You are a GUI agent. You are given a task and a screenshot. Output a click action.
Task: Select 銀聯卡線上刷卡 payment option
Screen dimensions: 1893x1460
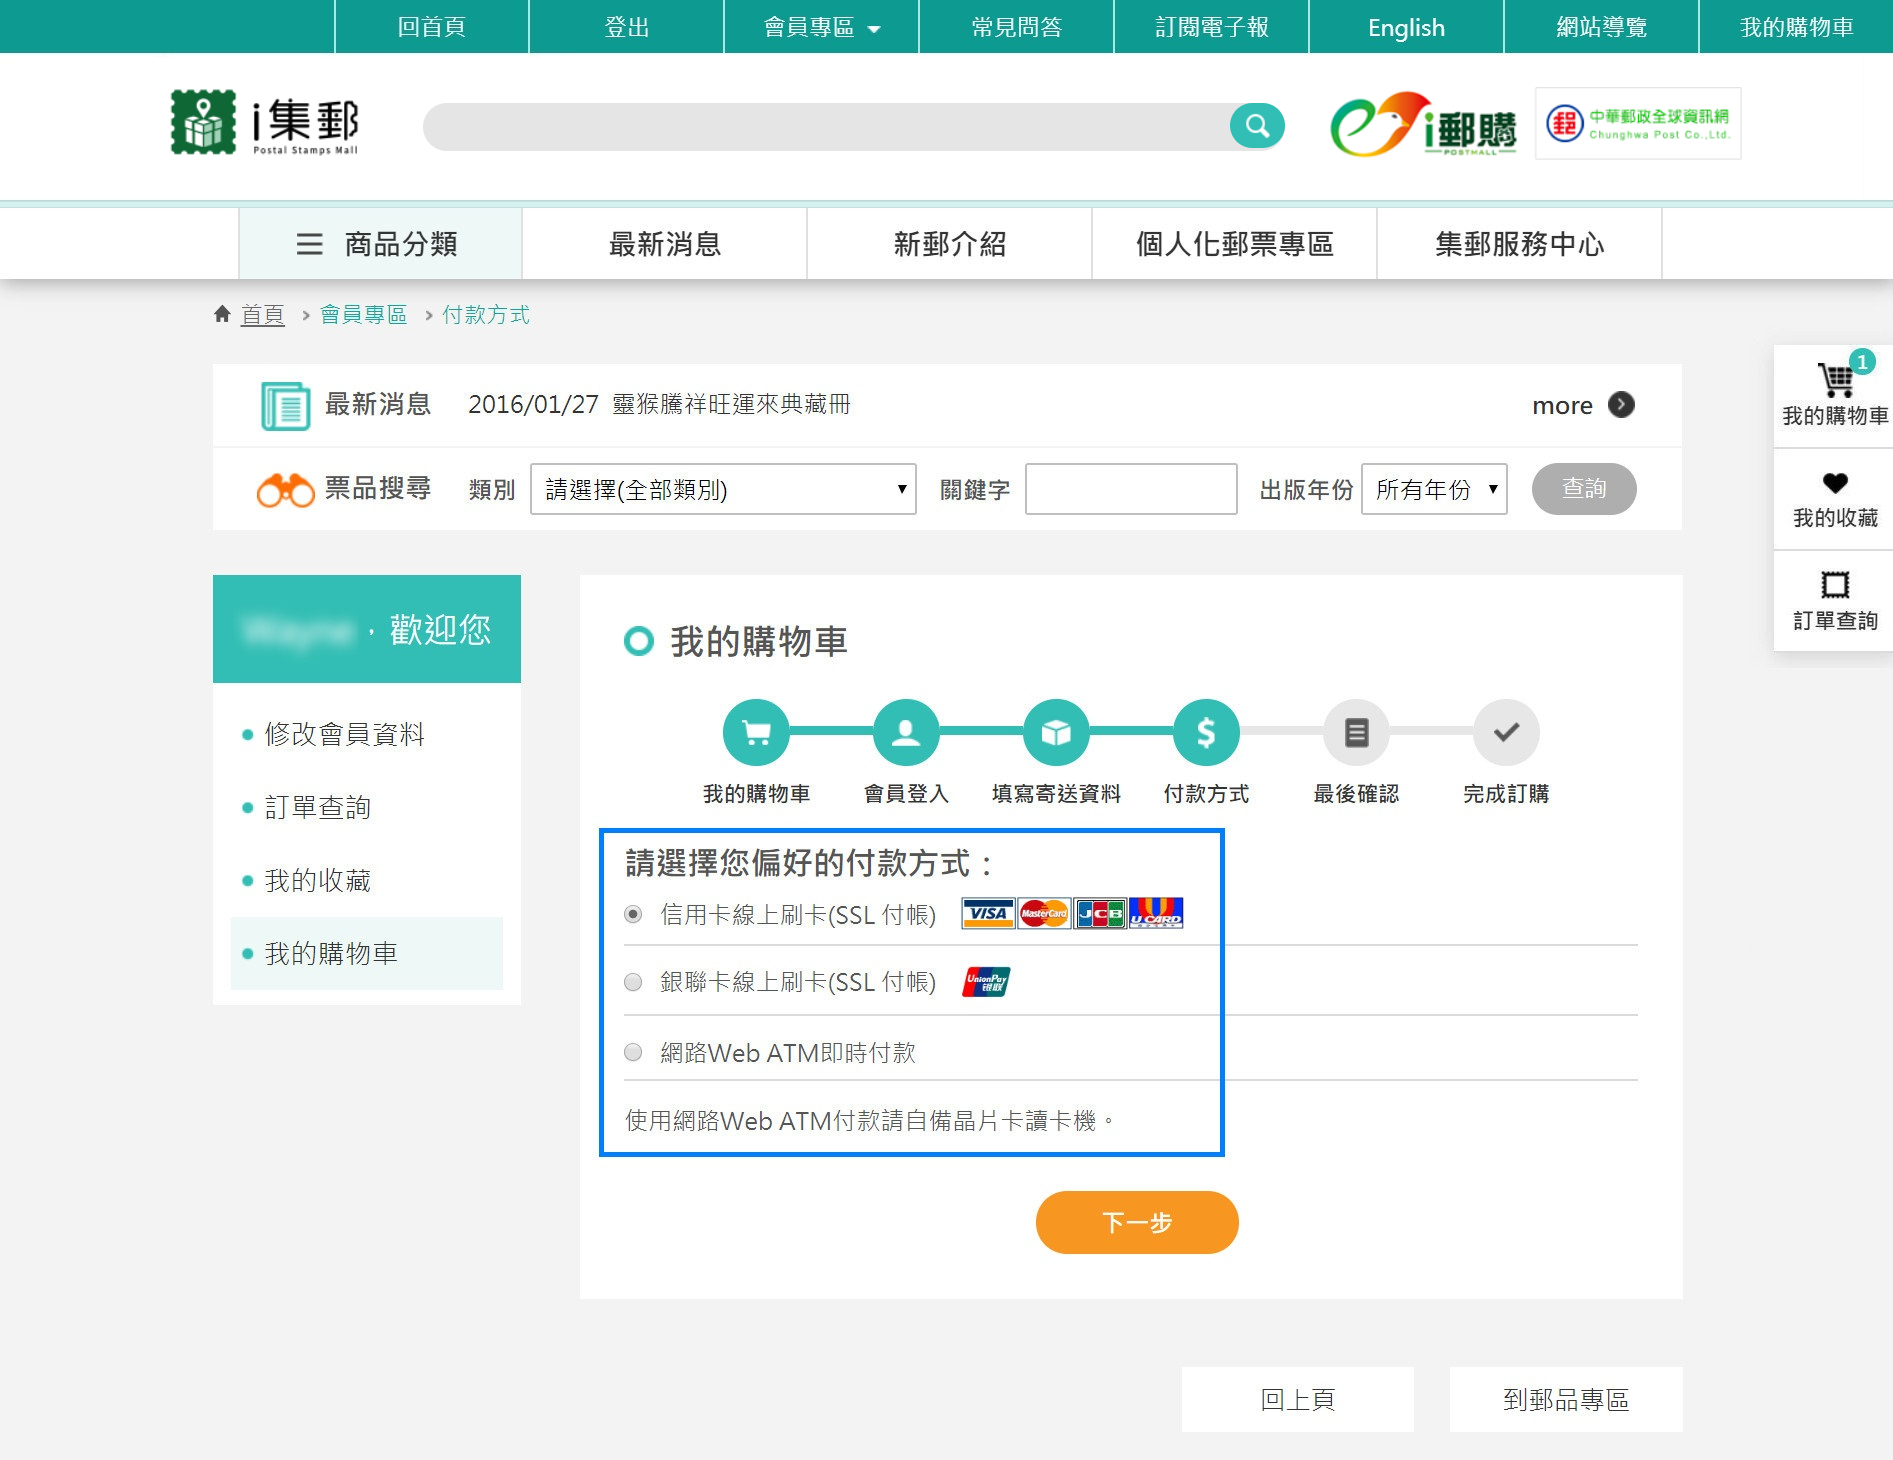coord(634,982)
